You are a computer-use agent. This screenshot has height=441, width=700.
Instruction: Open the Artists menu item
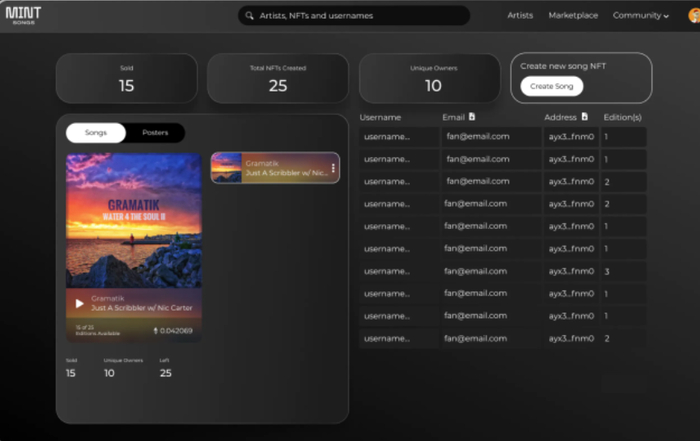(520, 16)
